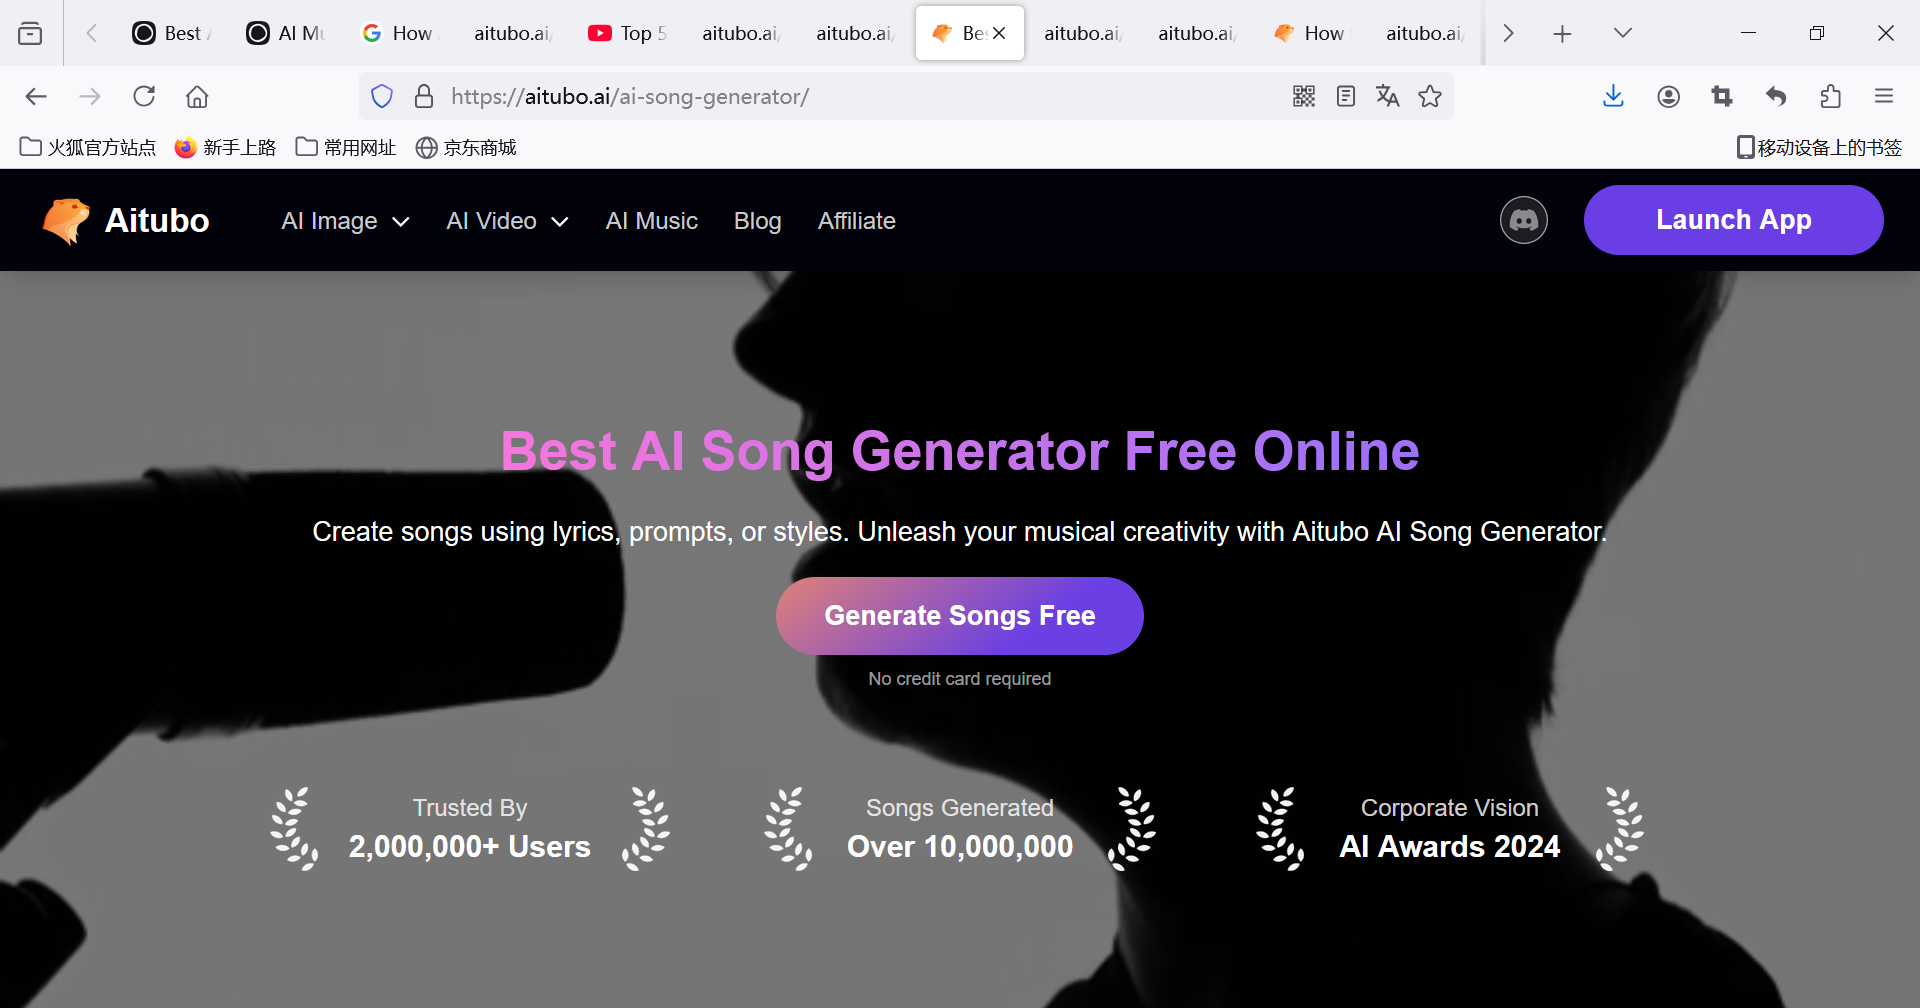Expand the AI Video menu
The width and height of the screenshot is (1920, 1008).
[507, 221]
